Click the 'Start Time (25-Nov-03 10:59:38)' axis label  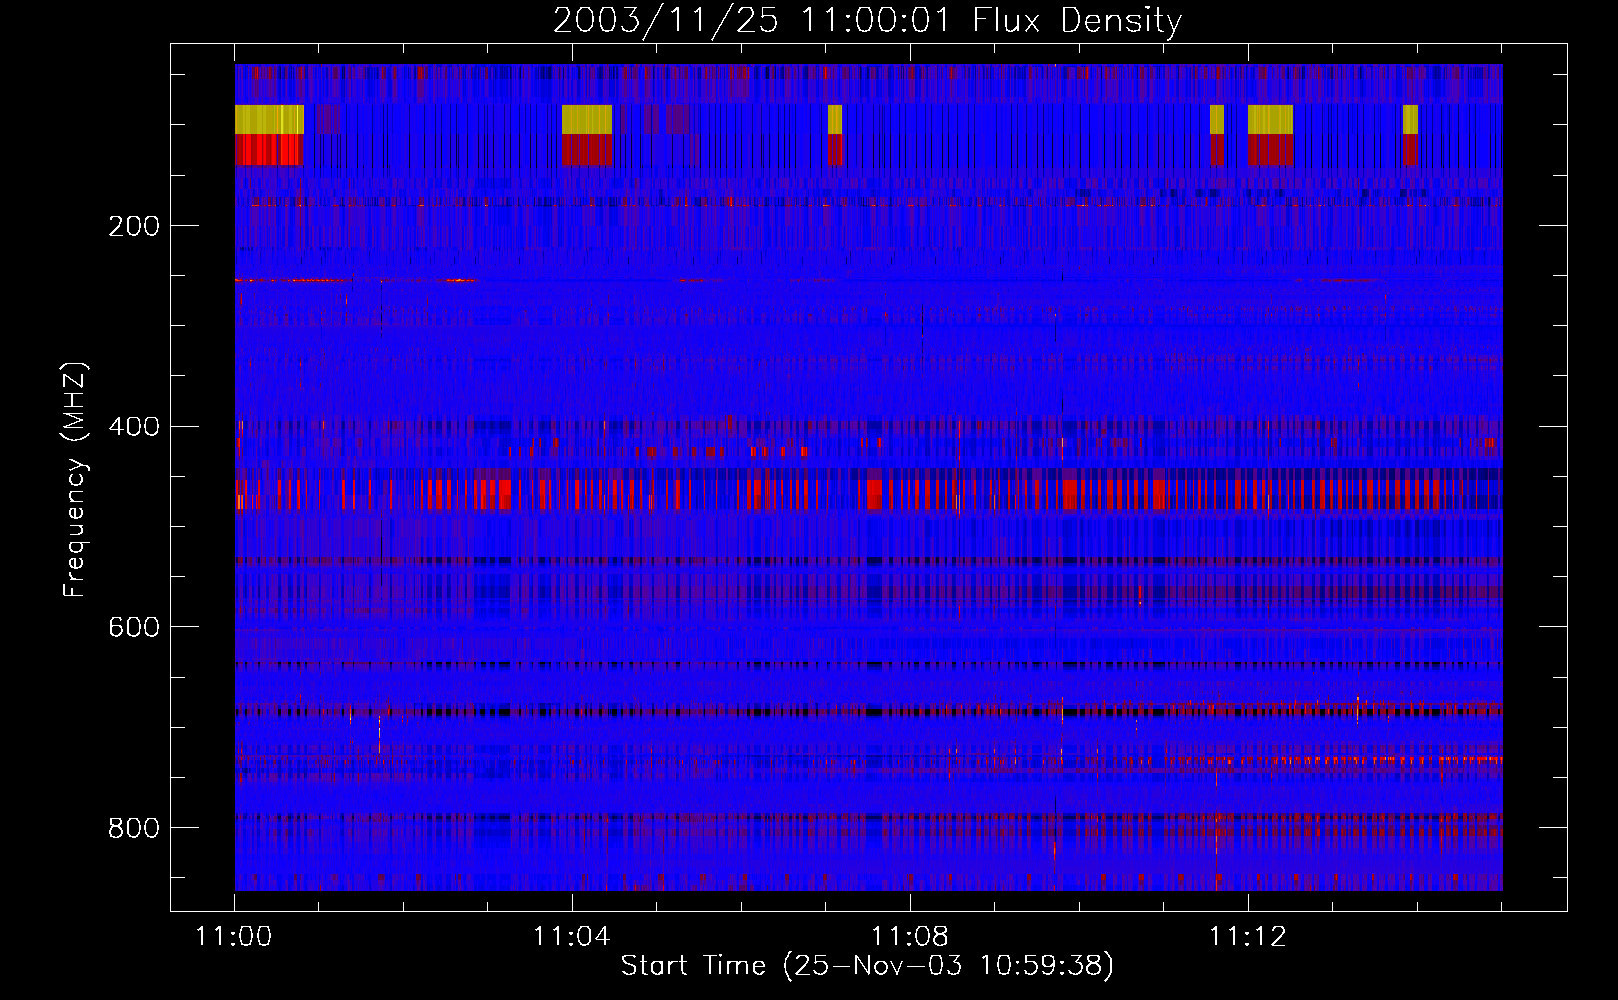pos(867,966)
